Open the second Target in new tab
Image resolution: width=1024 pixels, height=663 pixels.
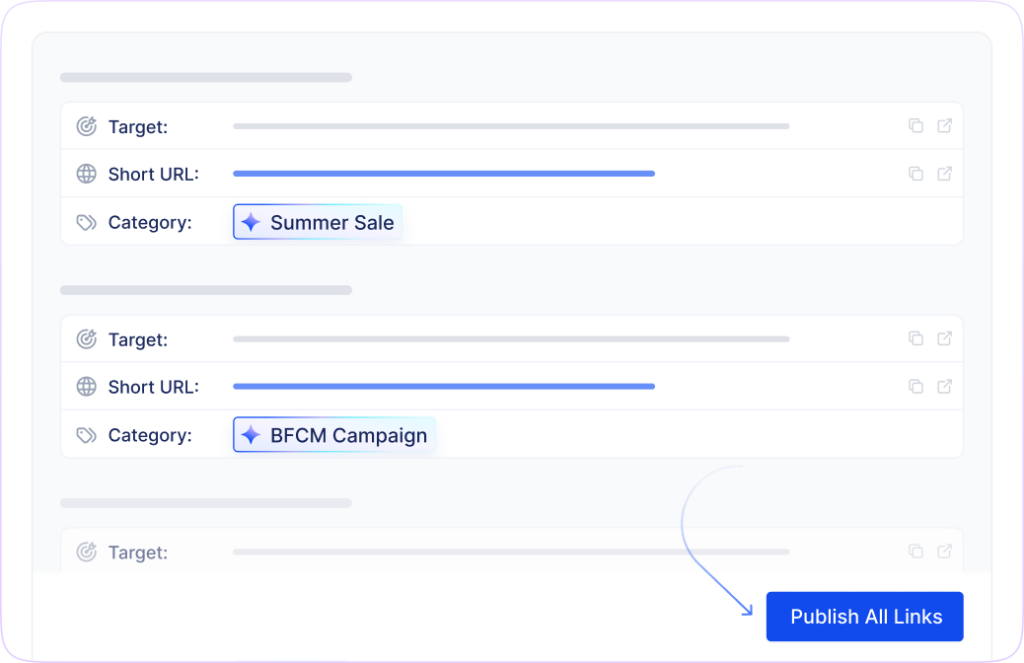(x=944, y=339)
